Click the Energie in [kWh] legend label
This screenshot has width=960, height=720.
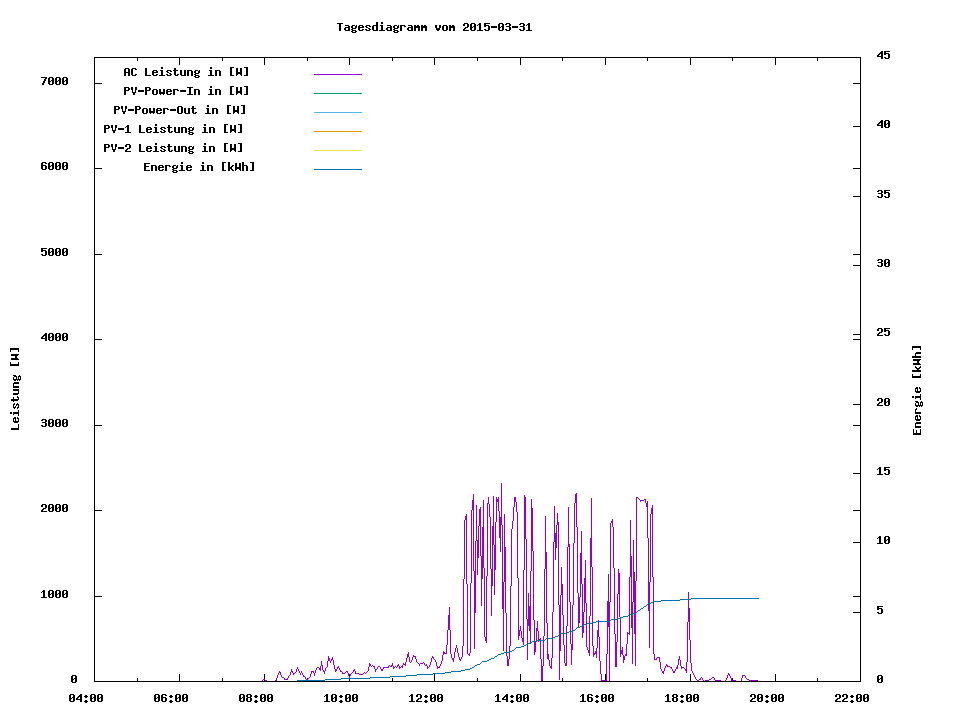click(x=199, y=167)
